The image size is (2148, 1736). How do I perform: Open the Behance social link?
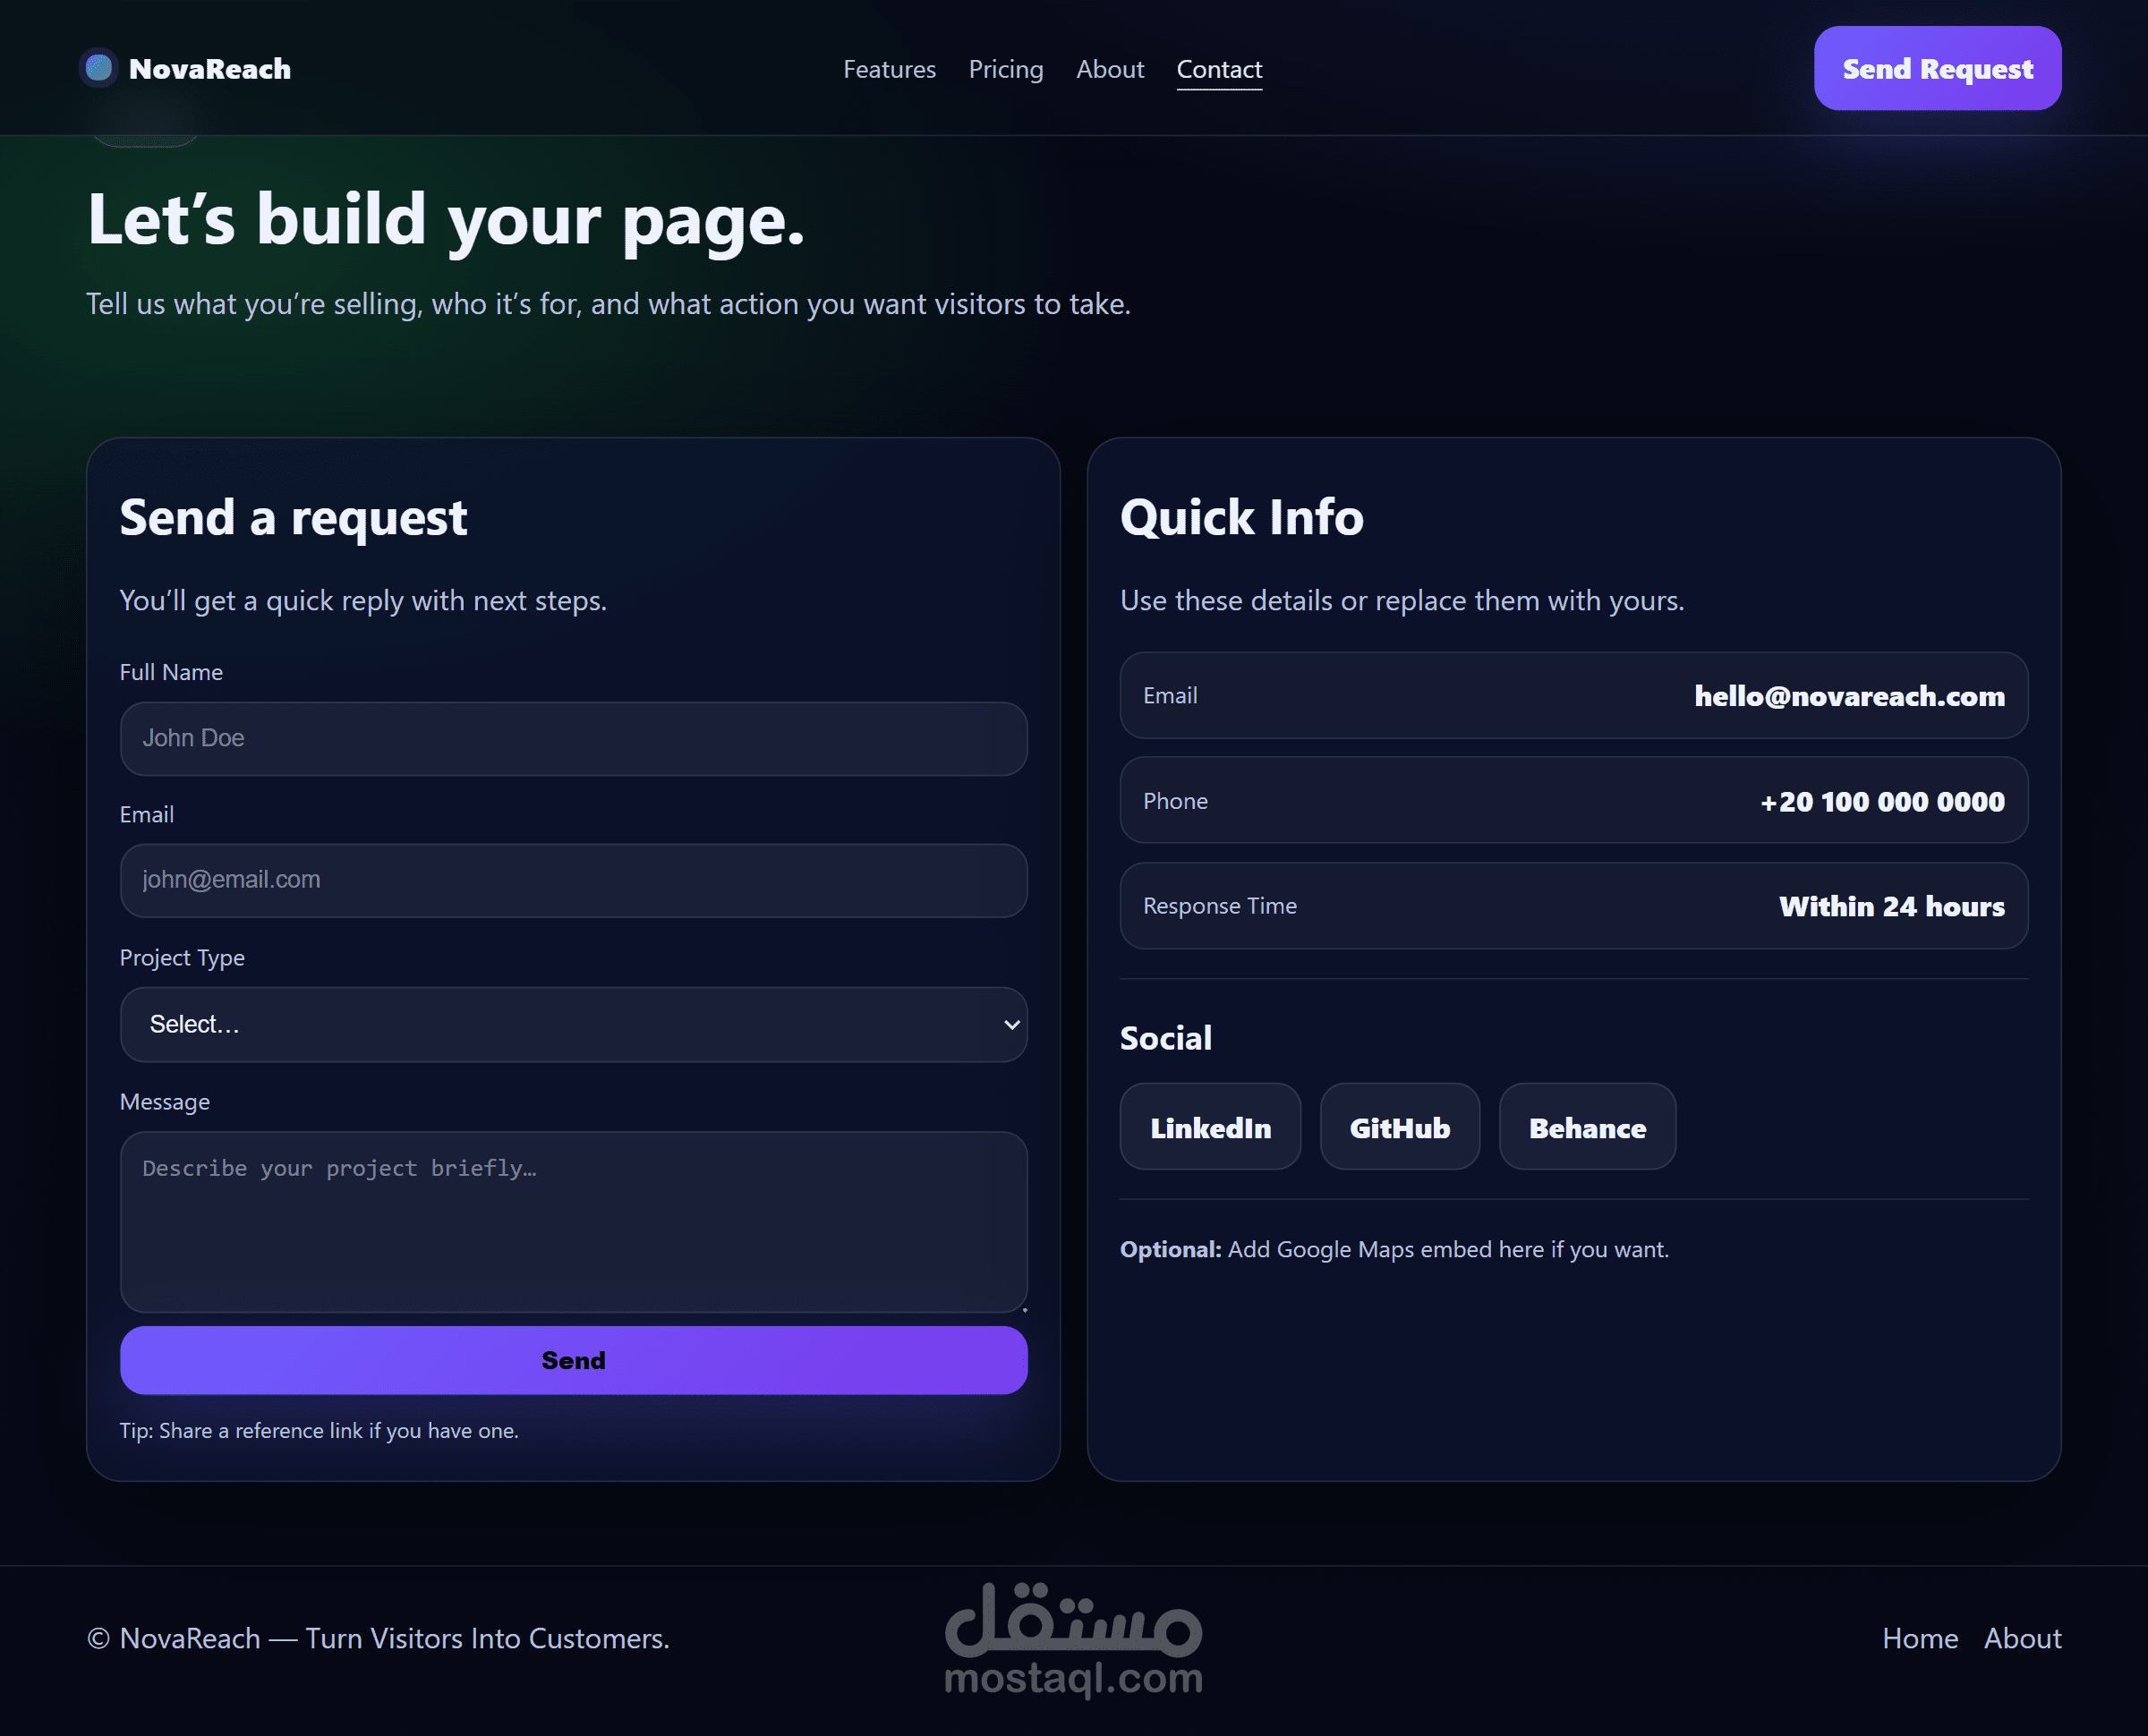click(x=1587, y=1127)
